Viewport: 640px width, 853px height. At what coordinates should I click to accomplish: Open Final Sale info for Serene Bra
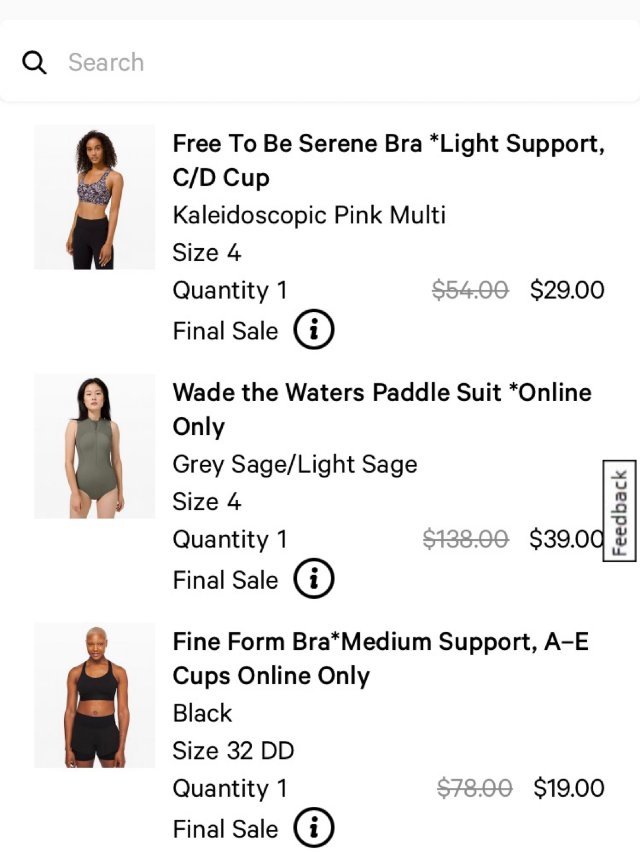pos(313,330)
